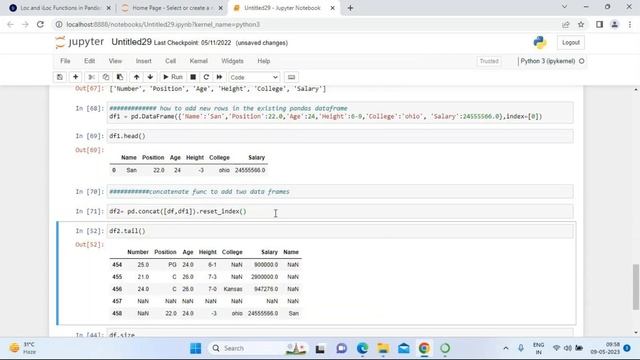
Task: Move selected cell up arrow
Action: 136,77
